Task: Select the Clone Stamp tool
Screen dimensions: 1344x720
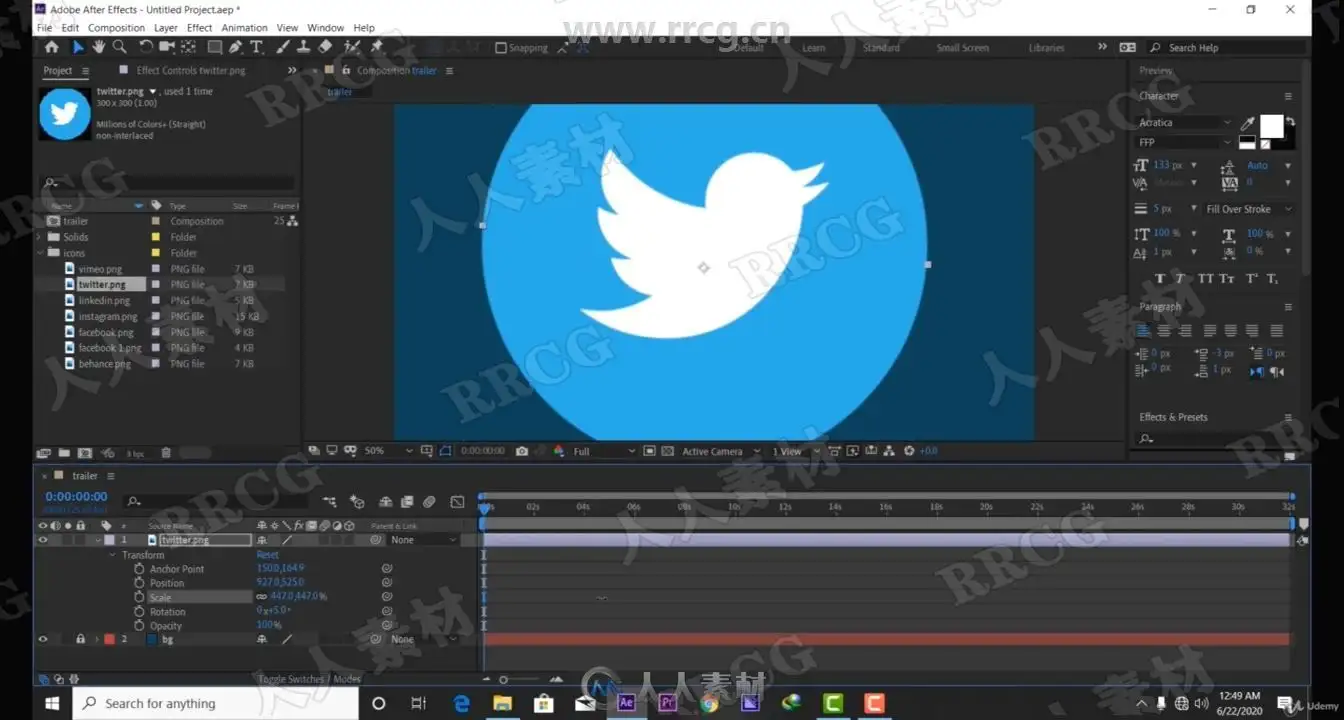Action: [303, 47]
